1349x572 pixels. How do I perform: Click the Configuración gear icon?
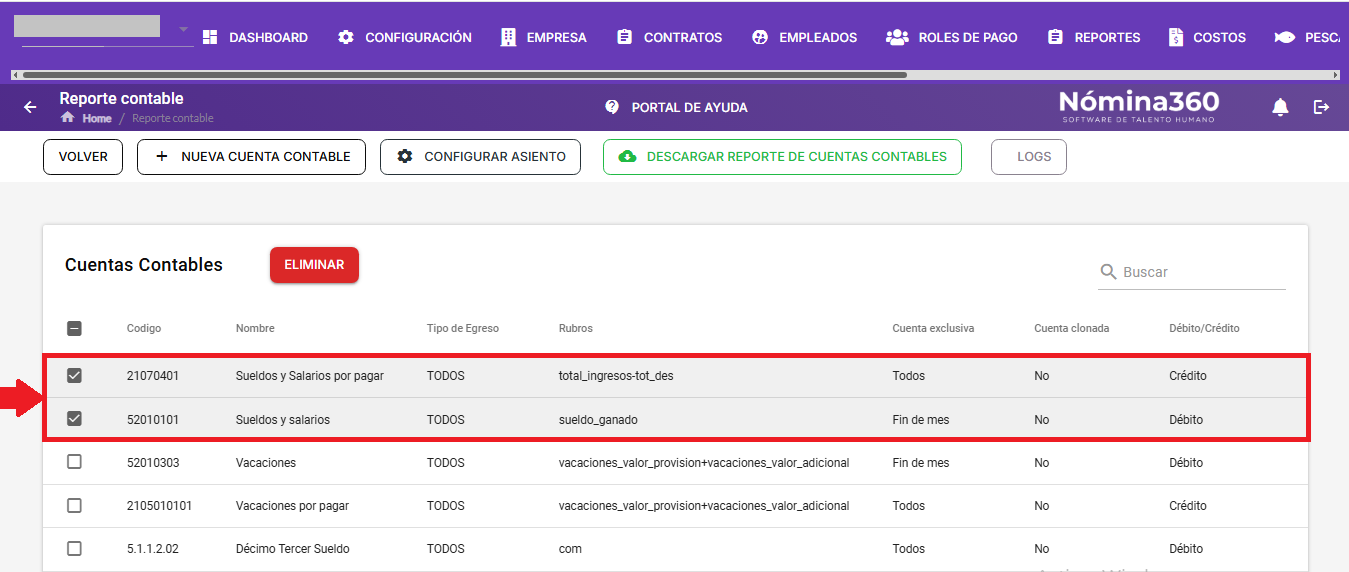(346, 37)
